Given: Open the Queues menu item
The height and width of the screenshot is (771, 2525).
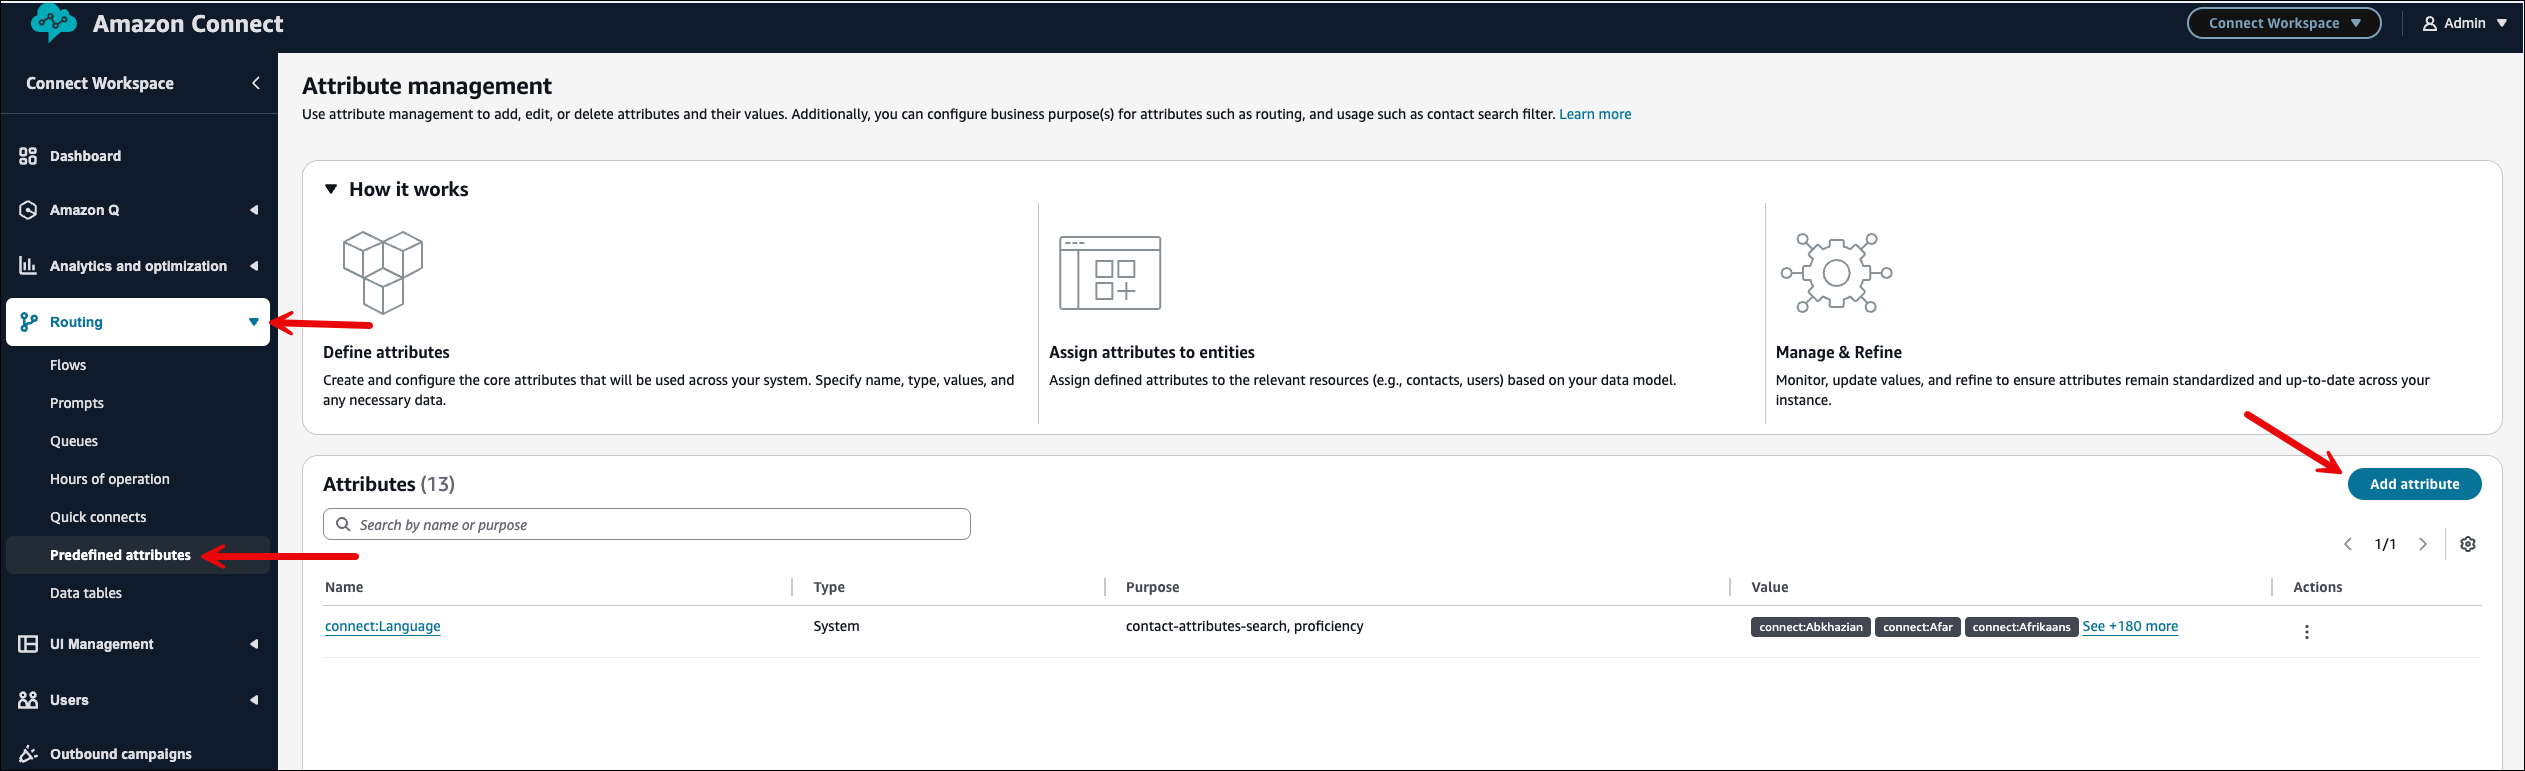Looking at the screenshot, I should (x=74, y=441).
